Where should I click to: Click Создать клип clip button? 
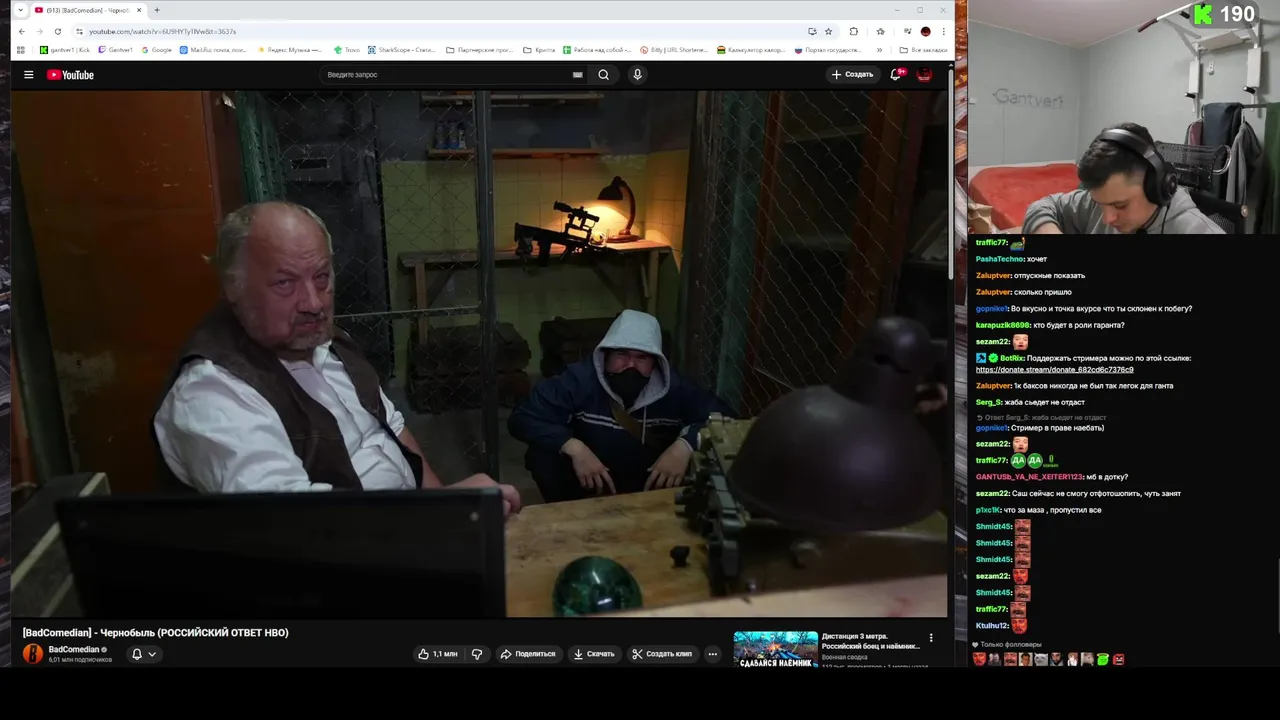[x=662, y=654]
